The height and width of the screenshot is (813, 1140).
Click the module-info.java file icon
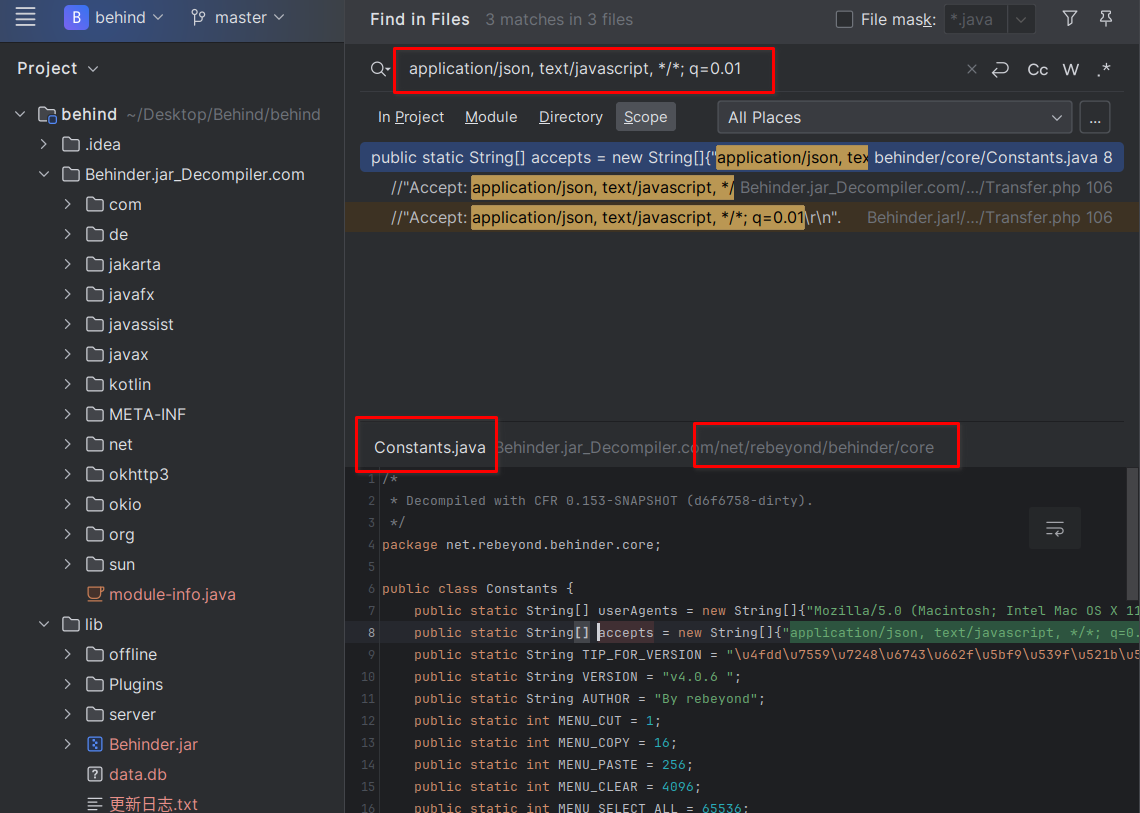pyautogui.click(x=95, y=594)
